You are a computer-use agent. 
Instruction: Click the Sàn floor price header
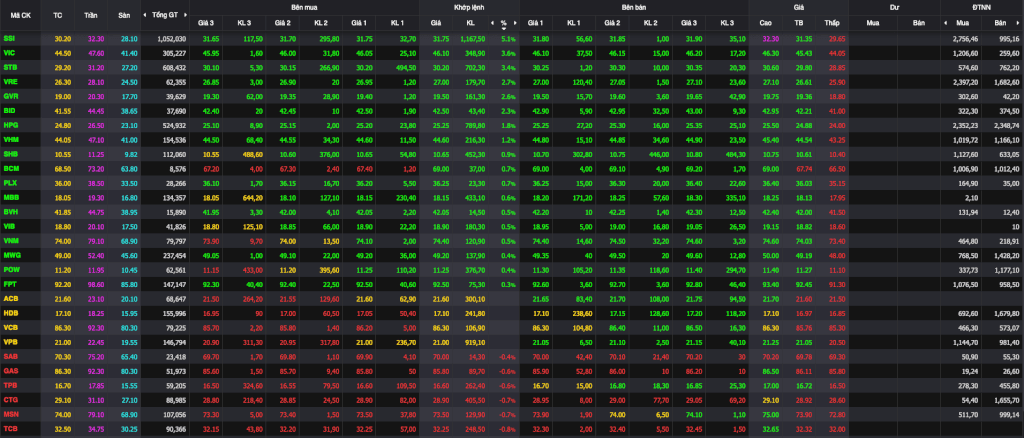click(123, 14)
